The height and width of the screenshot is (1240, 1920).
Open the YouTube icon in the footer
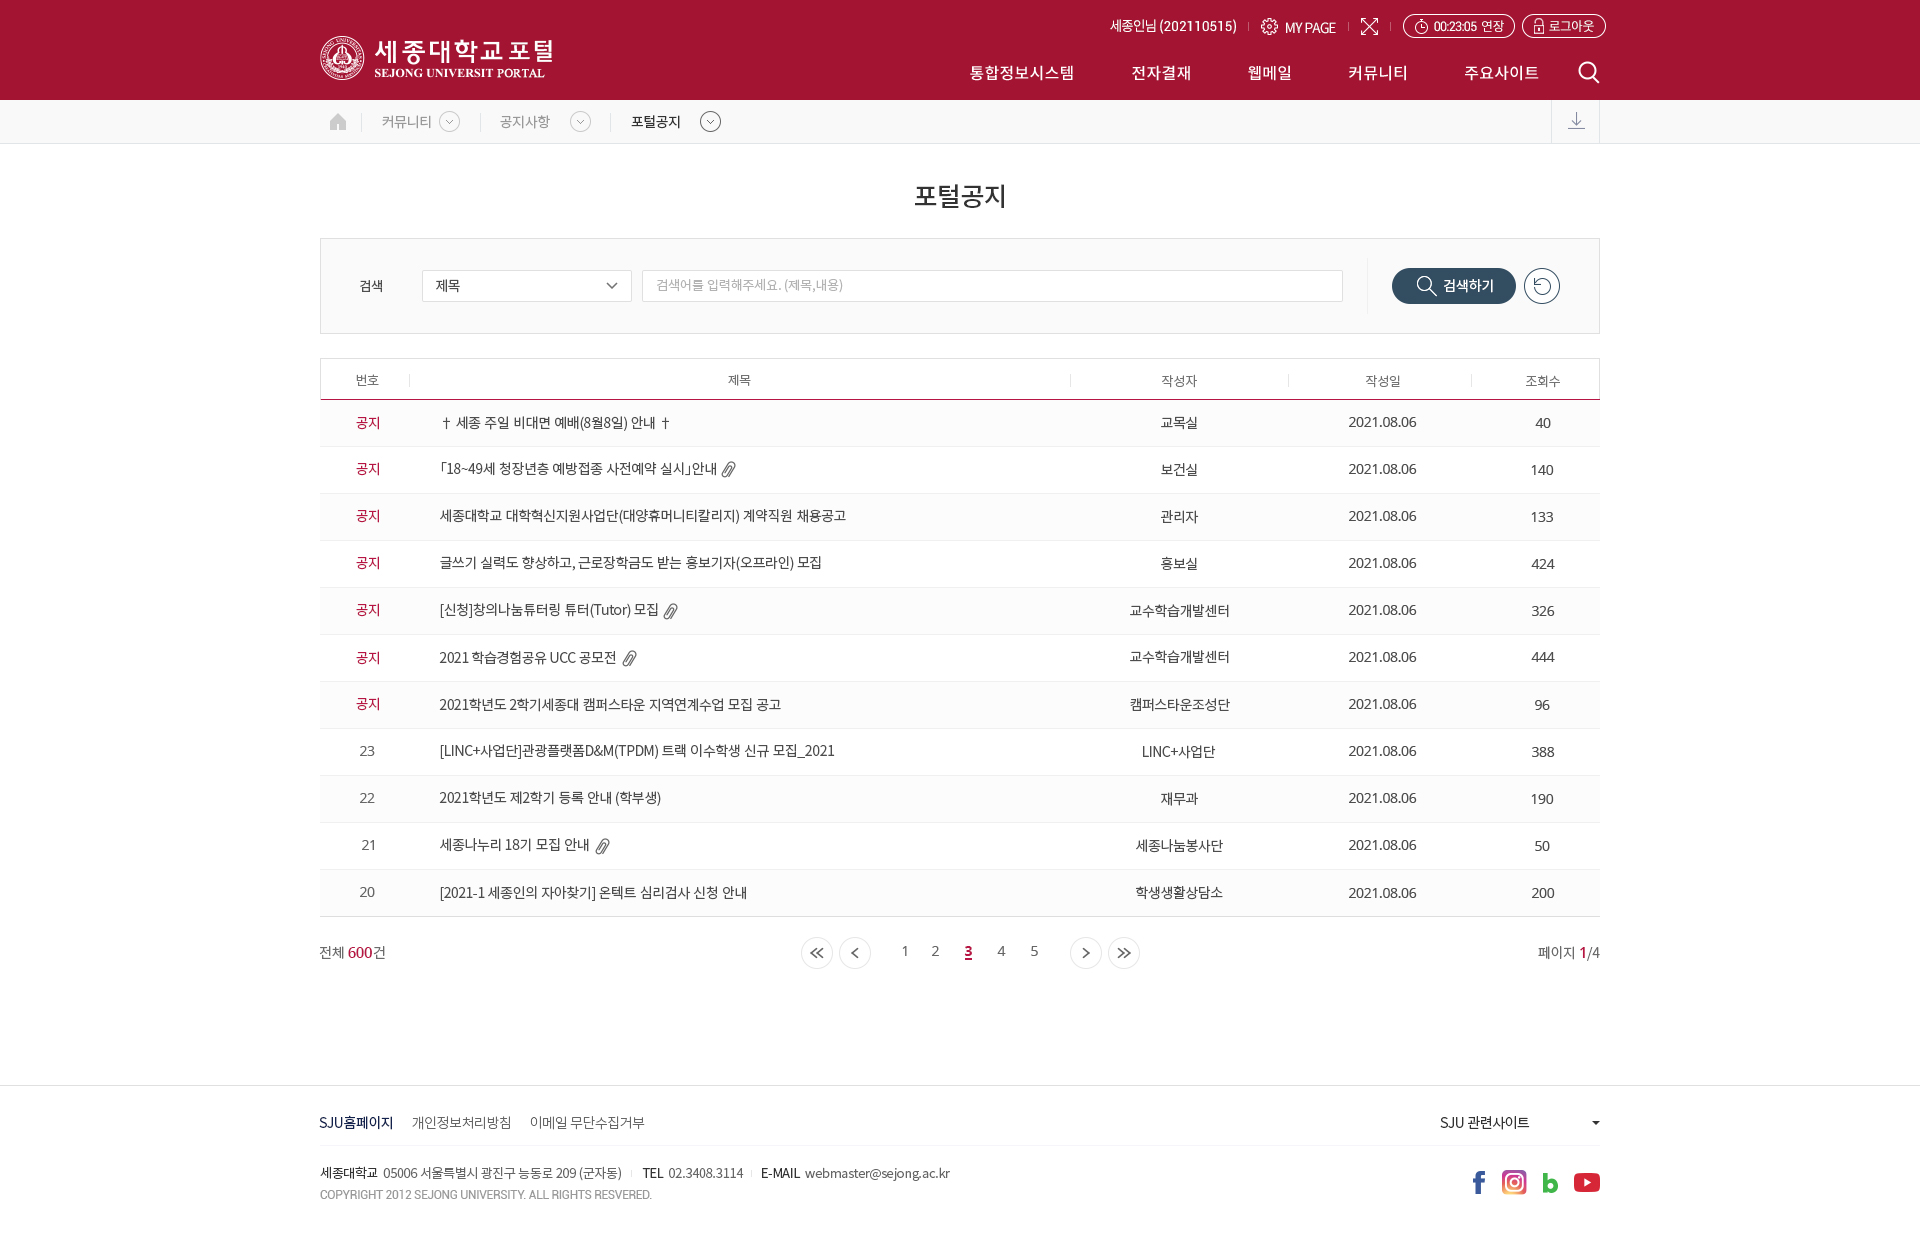[1587, 1182]
